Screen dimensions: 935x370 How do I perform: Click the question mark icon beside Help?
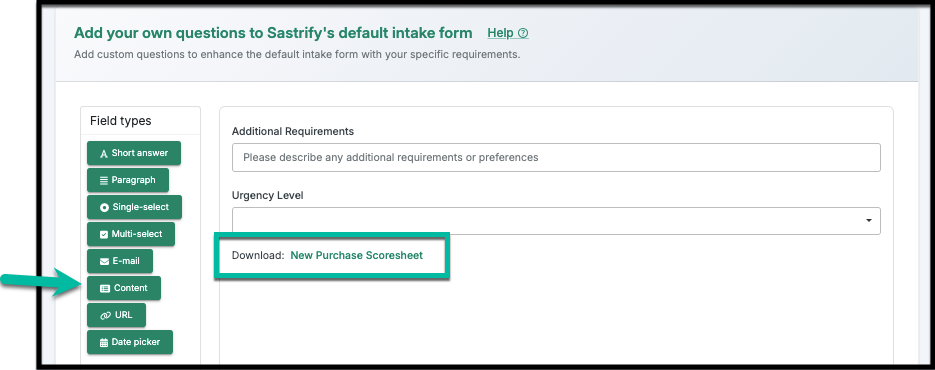pyautogui.click(x=523, y=33)
